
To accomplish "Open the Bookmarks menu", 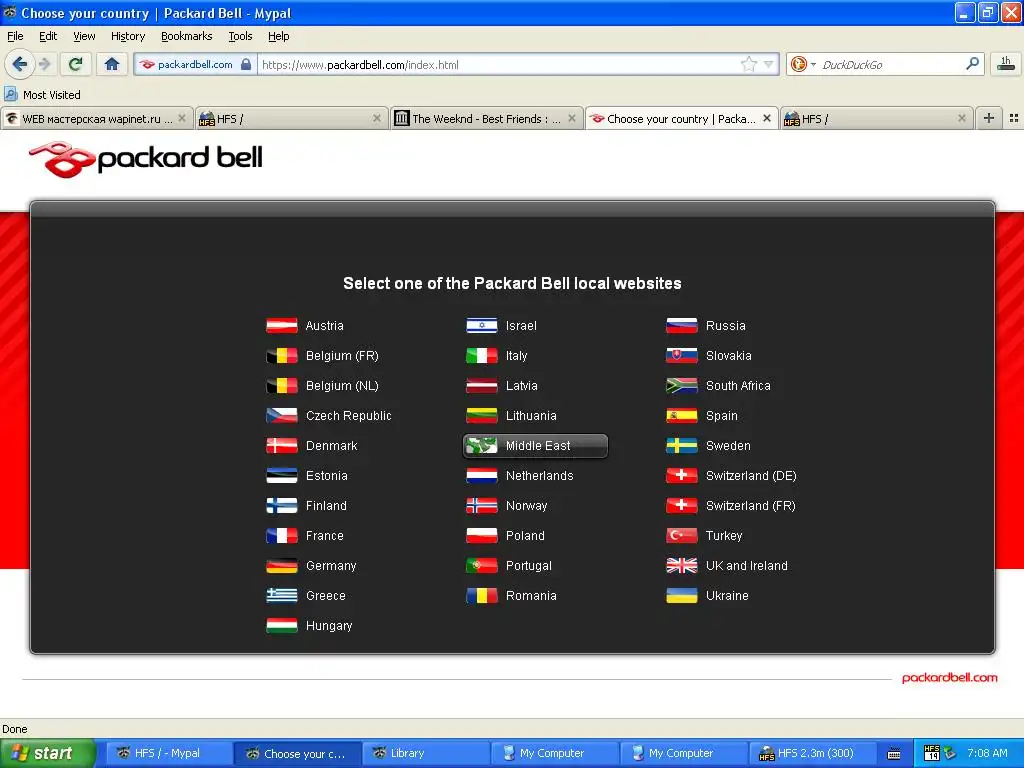I will [186, 36].
